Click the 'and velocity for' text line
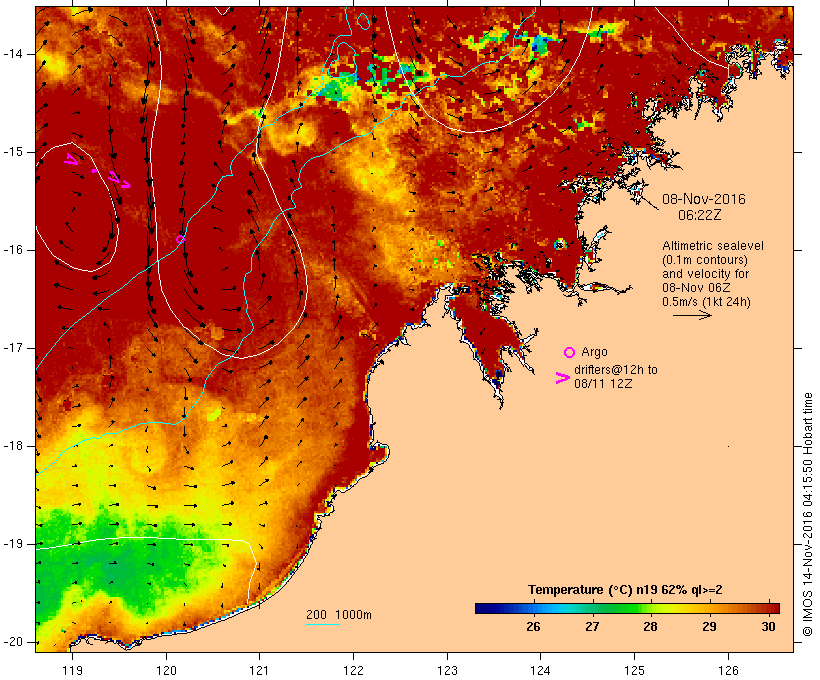Viewport: 820px width, 680px height. (705, 274)
